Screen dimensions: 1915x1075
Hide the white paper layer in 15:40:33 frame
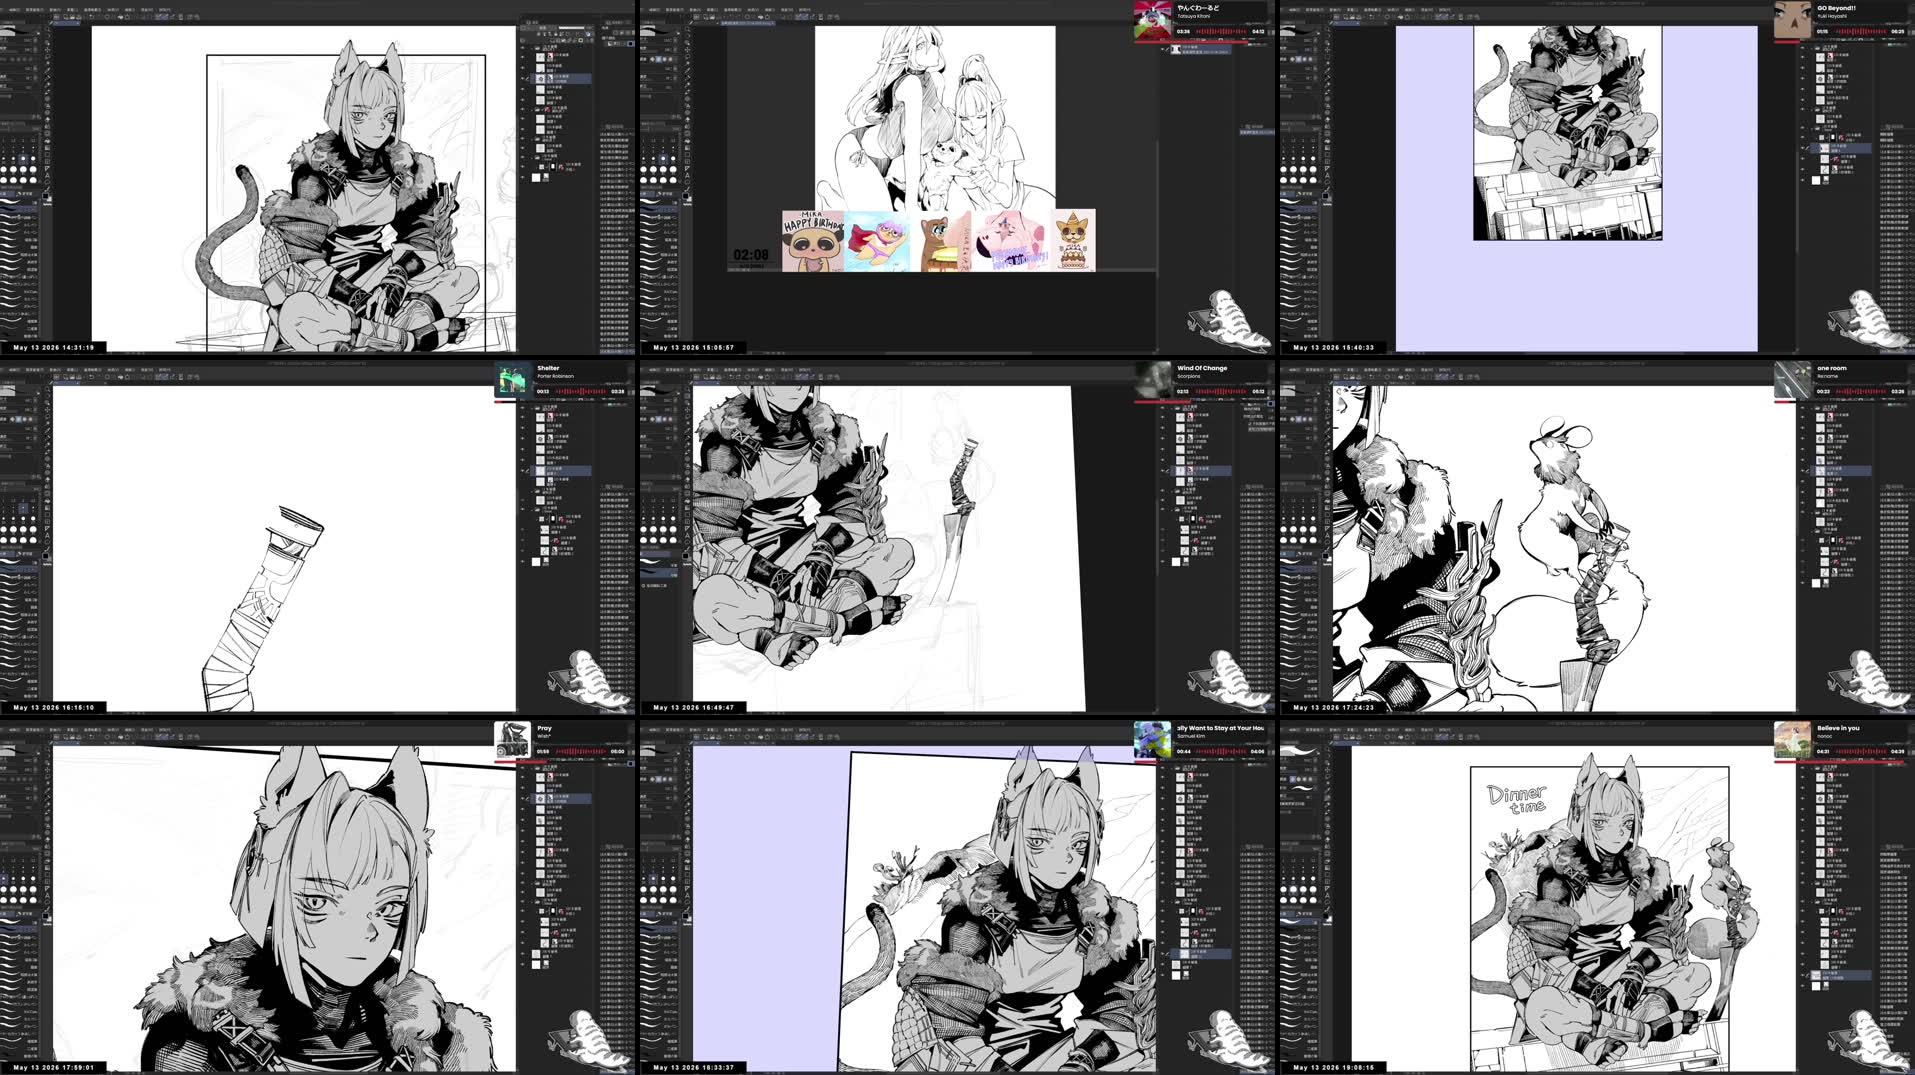[1802, 180]
